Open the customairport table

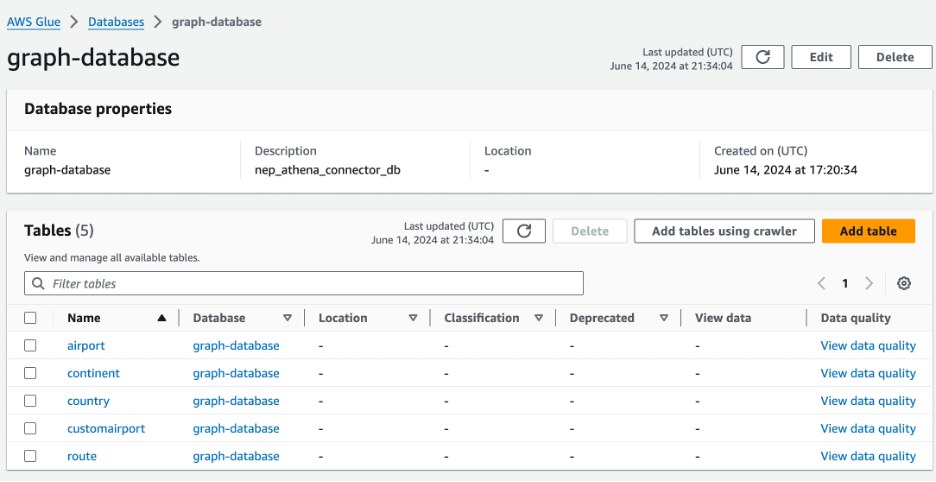click(x=106, y=429)
